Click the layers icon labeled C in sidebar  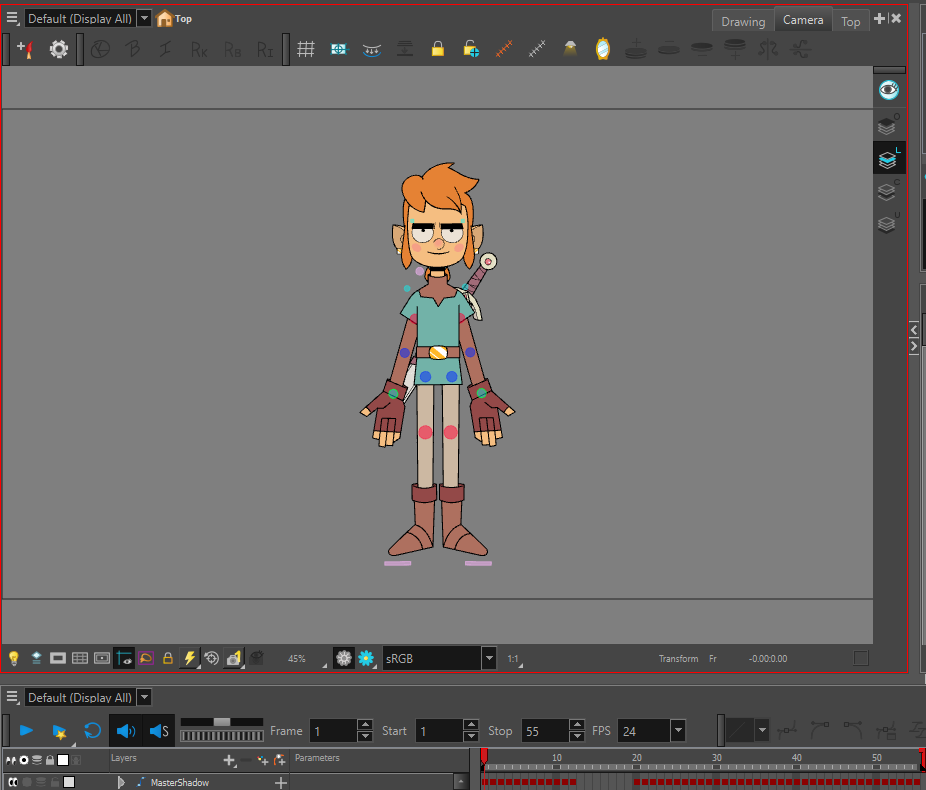(x=888, y=191)
